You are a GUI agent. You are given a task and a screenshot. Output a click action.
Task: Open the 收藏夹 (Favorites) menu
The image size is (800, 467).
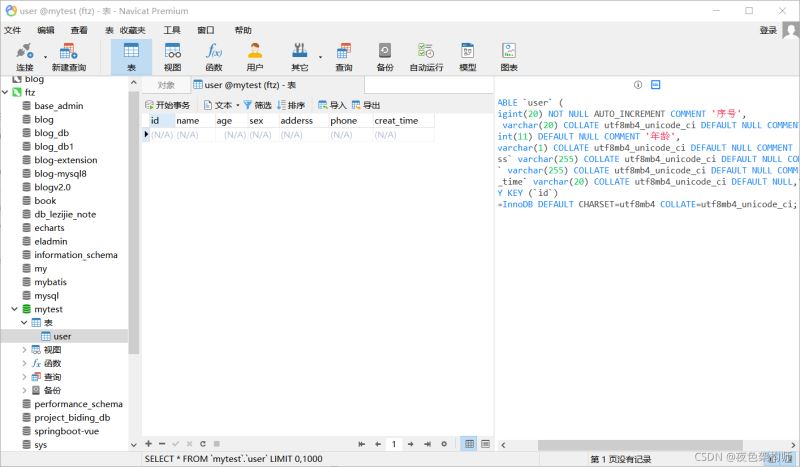(x=133, y=30)
